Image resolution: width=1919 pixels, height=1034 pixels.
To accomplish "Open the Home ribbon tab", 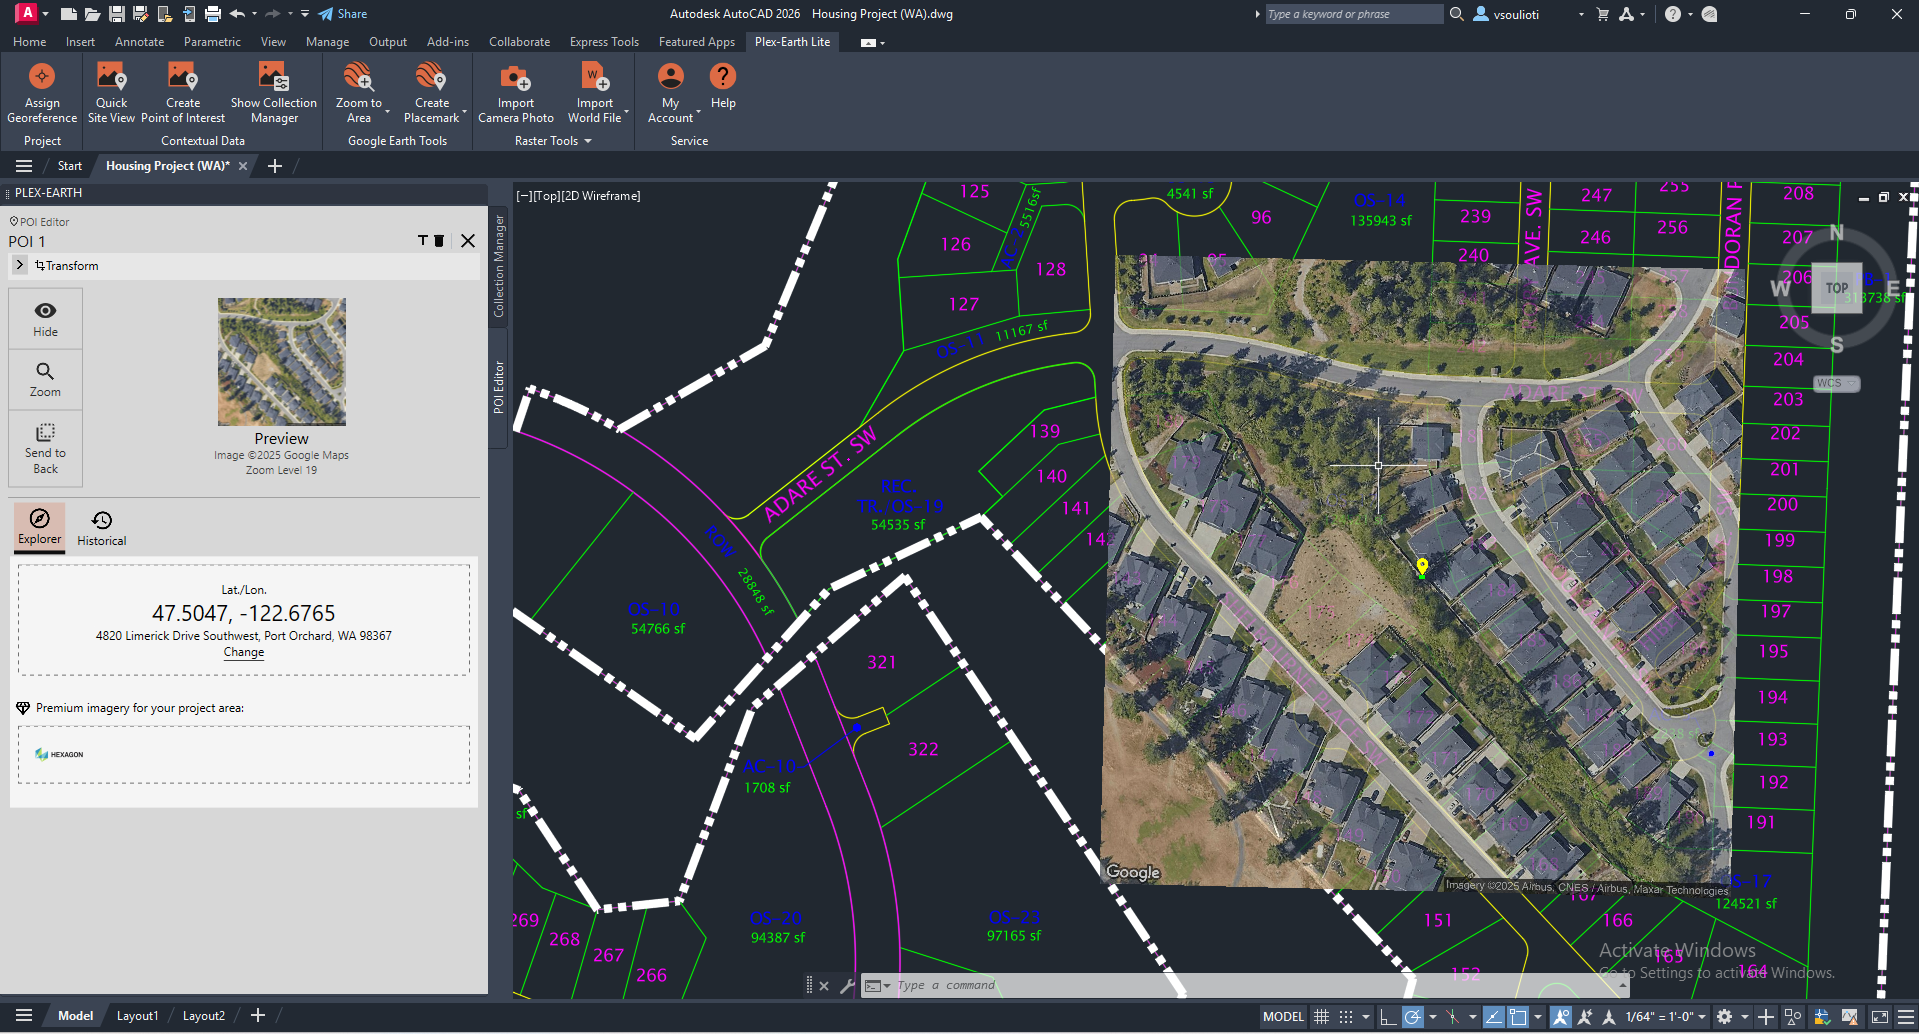I will tap(29, 42).
